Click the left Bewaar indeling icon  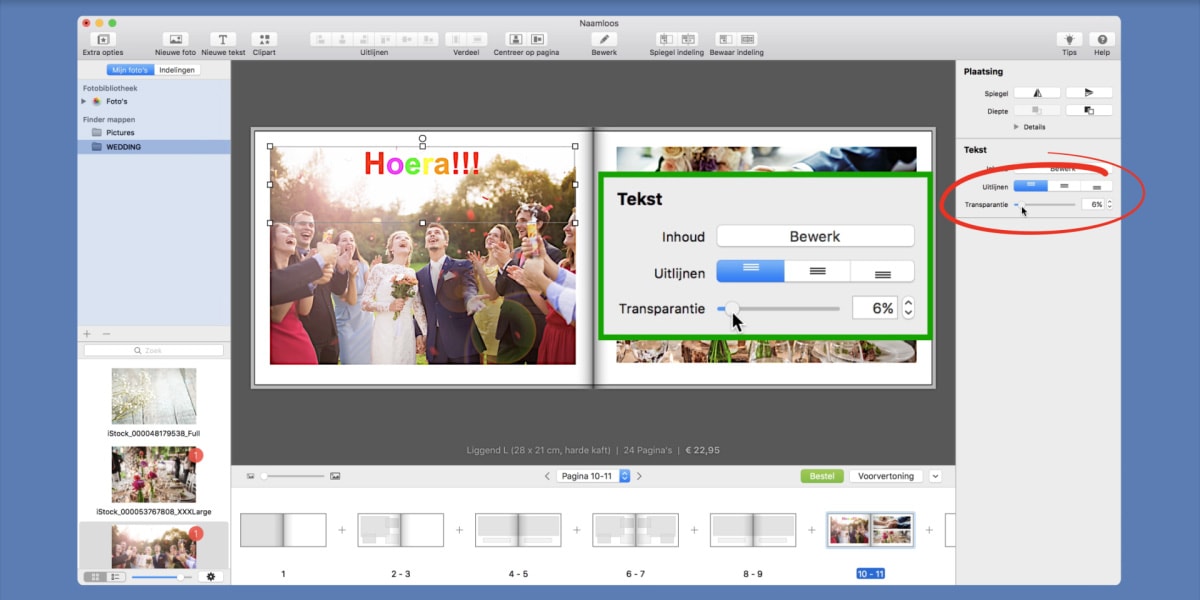tap(725, 39)
